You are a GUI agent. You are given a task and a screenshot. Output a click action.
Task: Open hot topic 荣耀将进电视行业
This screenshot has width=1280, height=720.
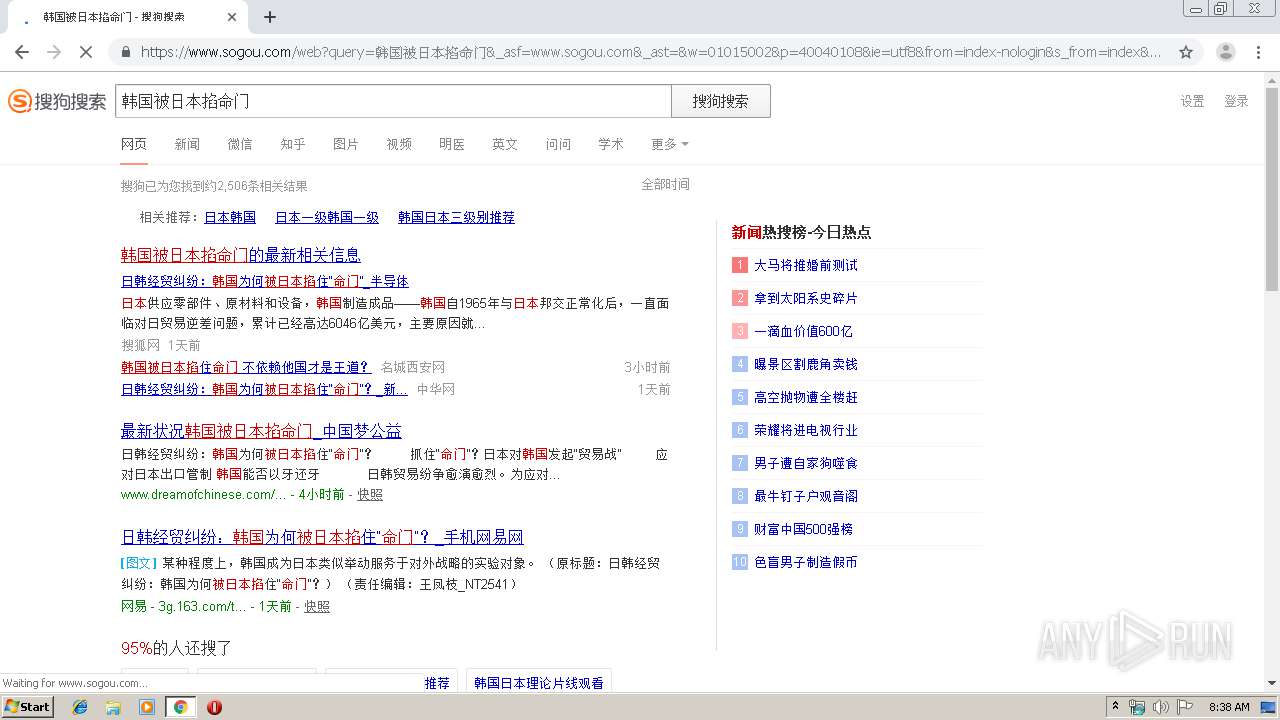(x=805, y=430)
